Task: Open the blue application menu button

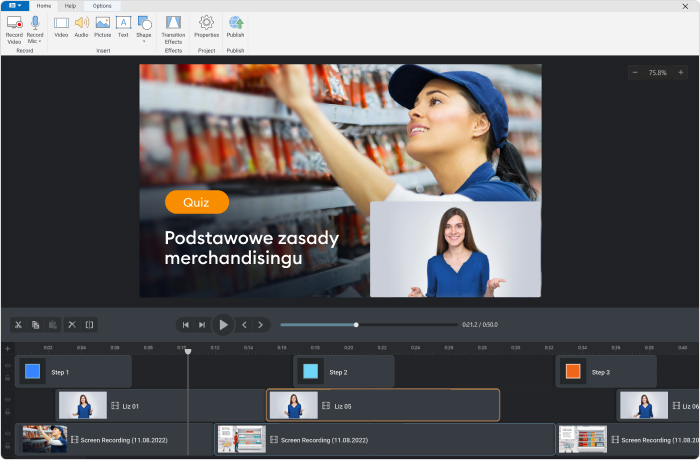Action: [x=15, y=6]
